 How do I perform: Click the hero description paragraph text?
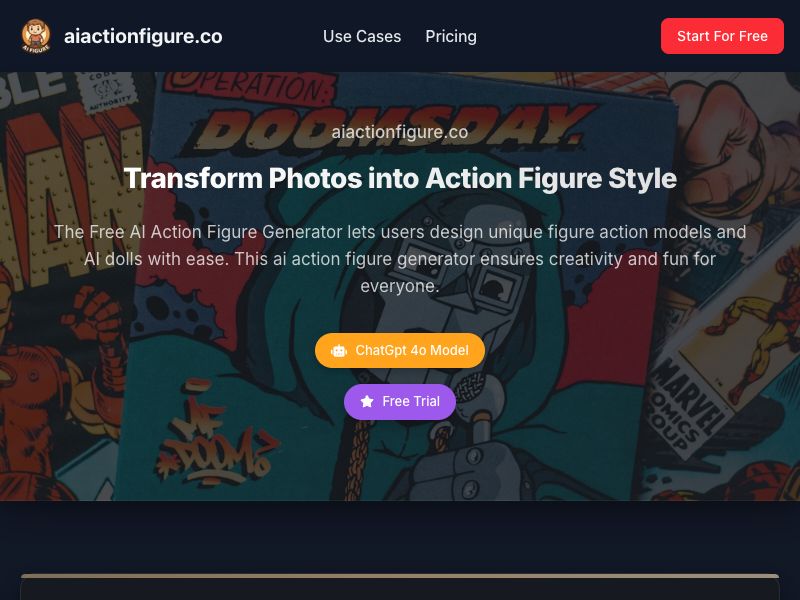[x=400, y=258]
